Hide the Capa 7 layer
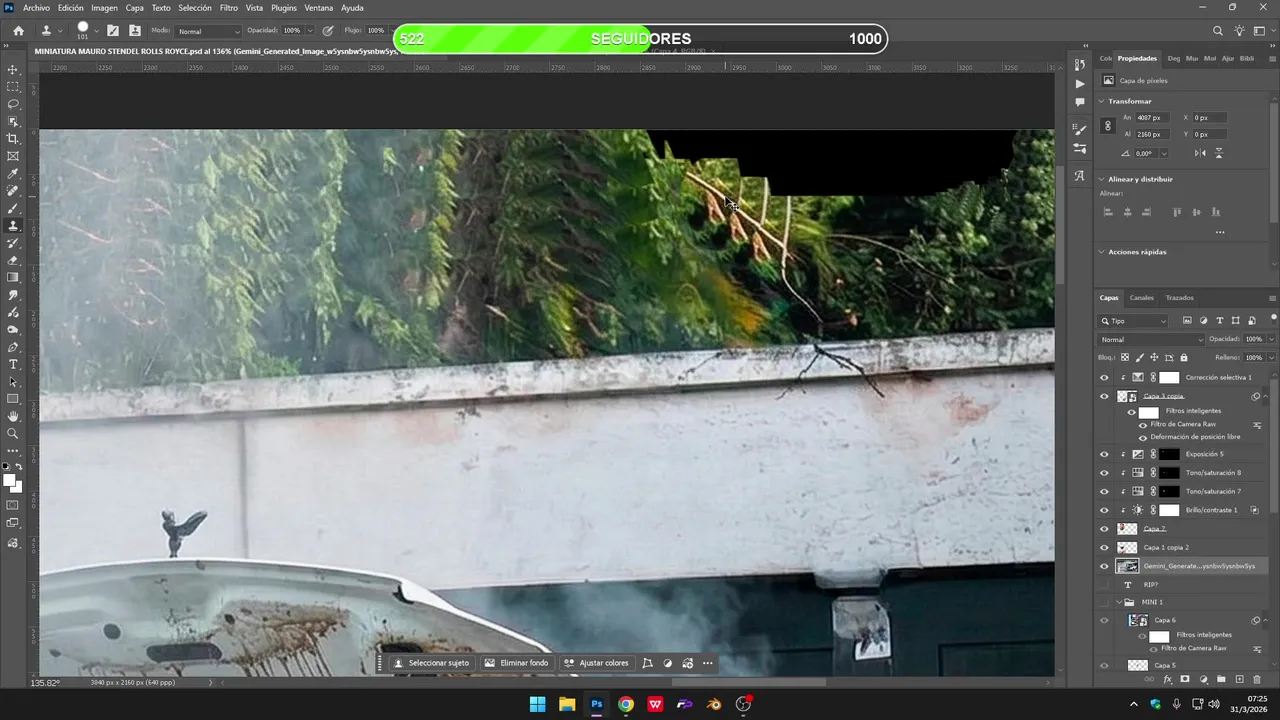This screenshot has width=1280, height=720. tap(1104, 529)
